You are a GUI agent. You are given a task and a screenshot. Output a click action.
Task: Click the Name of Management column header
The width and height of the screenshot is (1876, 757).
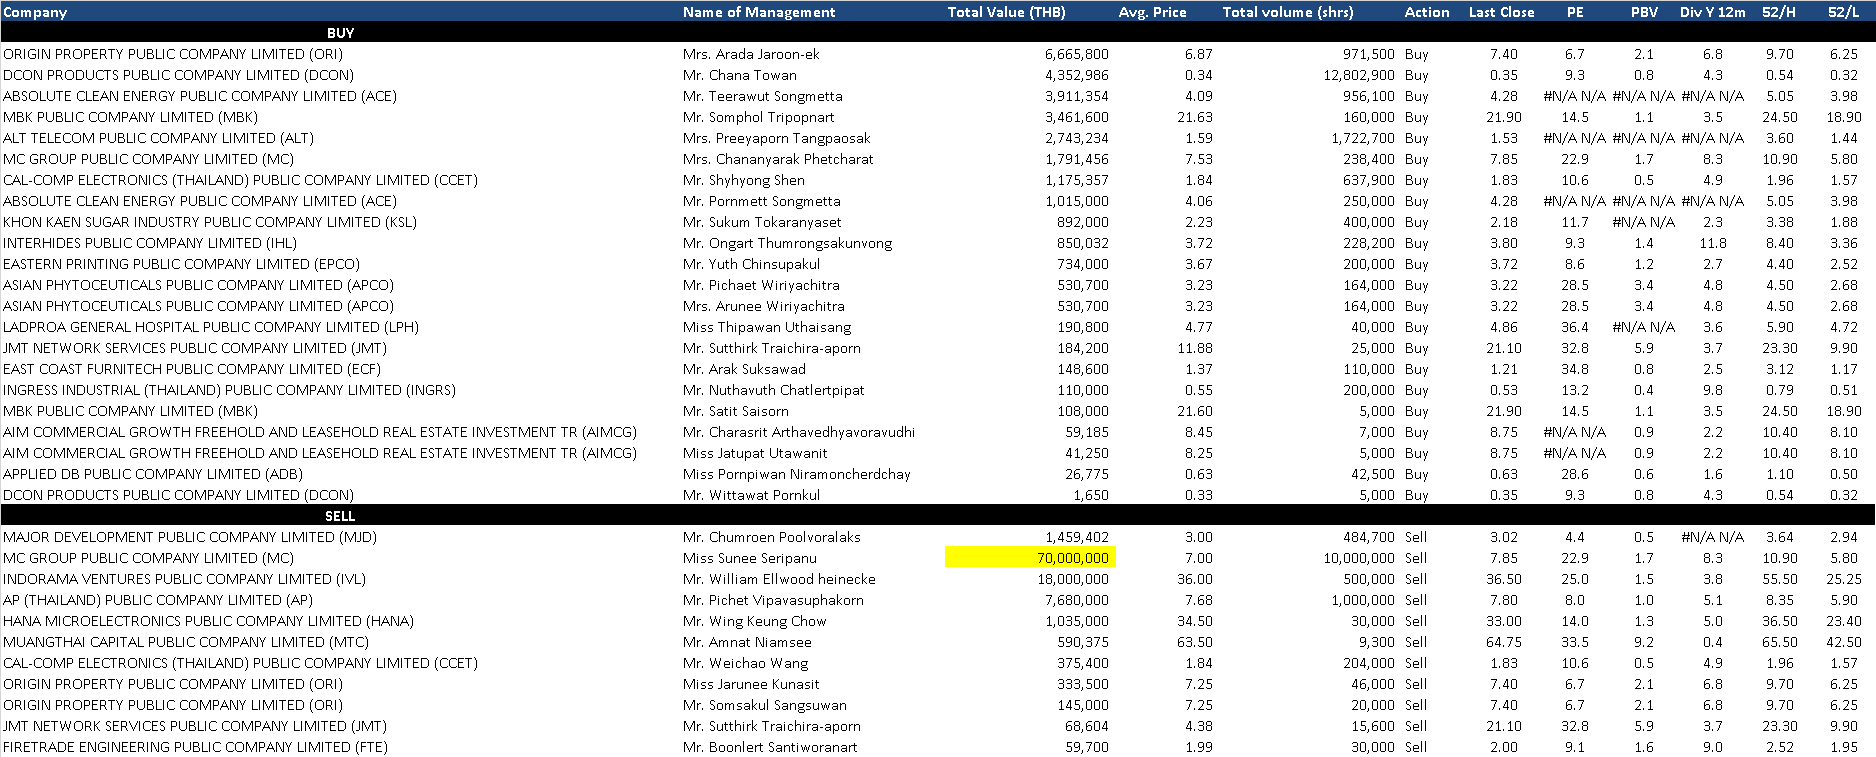tap(759, 12)
